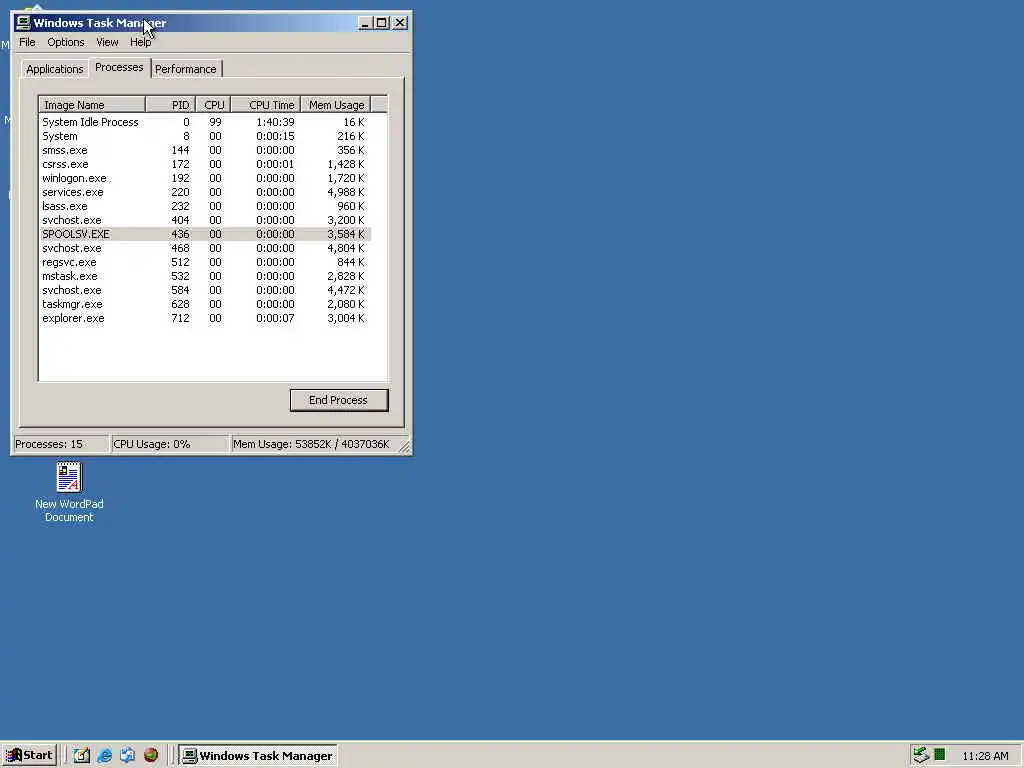The height and width of the screenshot is (768, 1024).
Task: Sort by Mem Usage column header
Action: click(336, 104)
